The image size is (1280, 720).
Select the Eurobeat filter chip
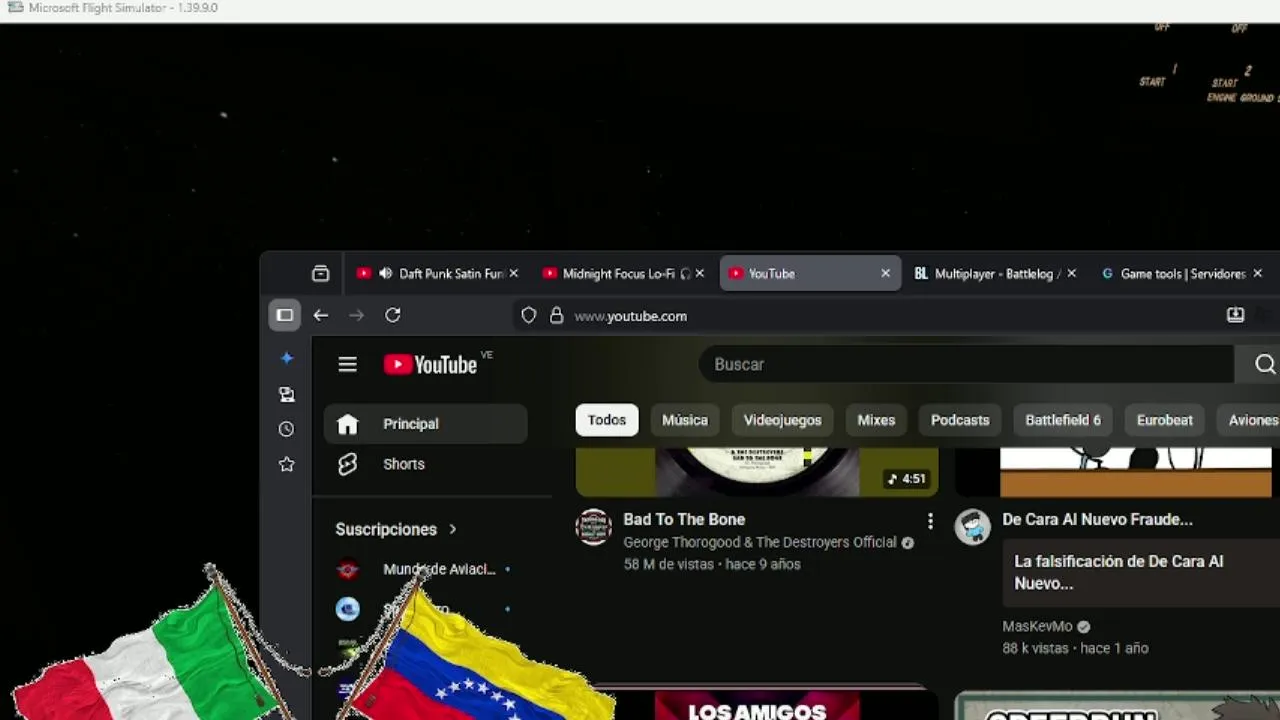tap(1165, 420)
